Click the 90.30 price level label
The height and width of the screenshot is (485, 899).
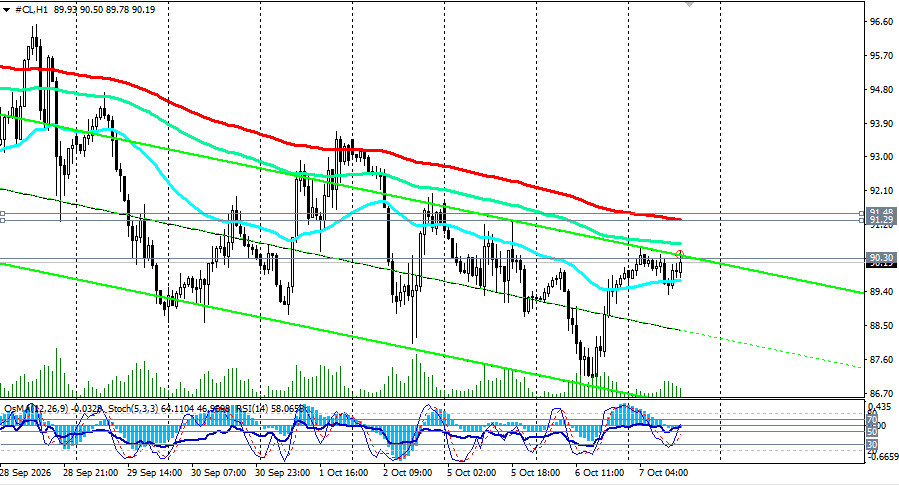pos(881,258)
